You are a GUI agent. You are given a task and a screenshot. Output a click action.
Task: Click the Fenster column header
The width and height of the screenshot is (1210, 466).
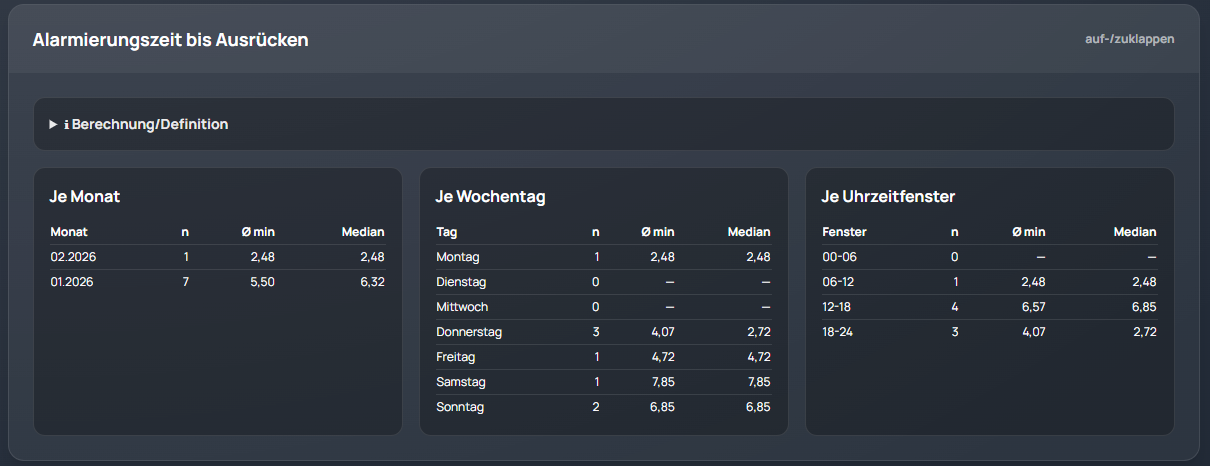click(x=844, y=232)
